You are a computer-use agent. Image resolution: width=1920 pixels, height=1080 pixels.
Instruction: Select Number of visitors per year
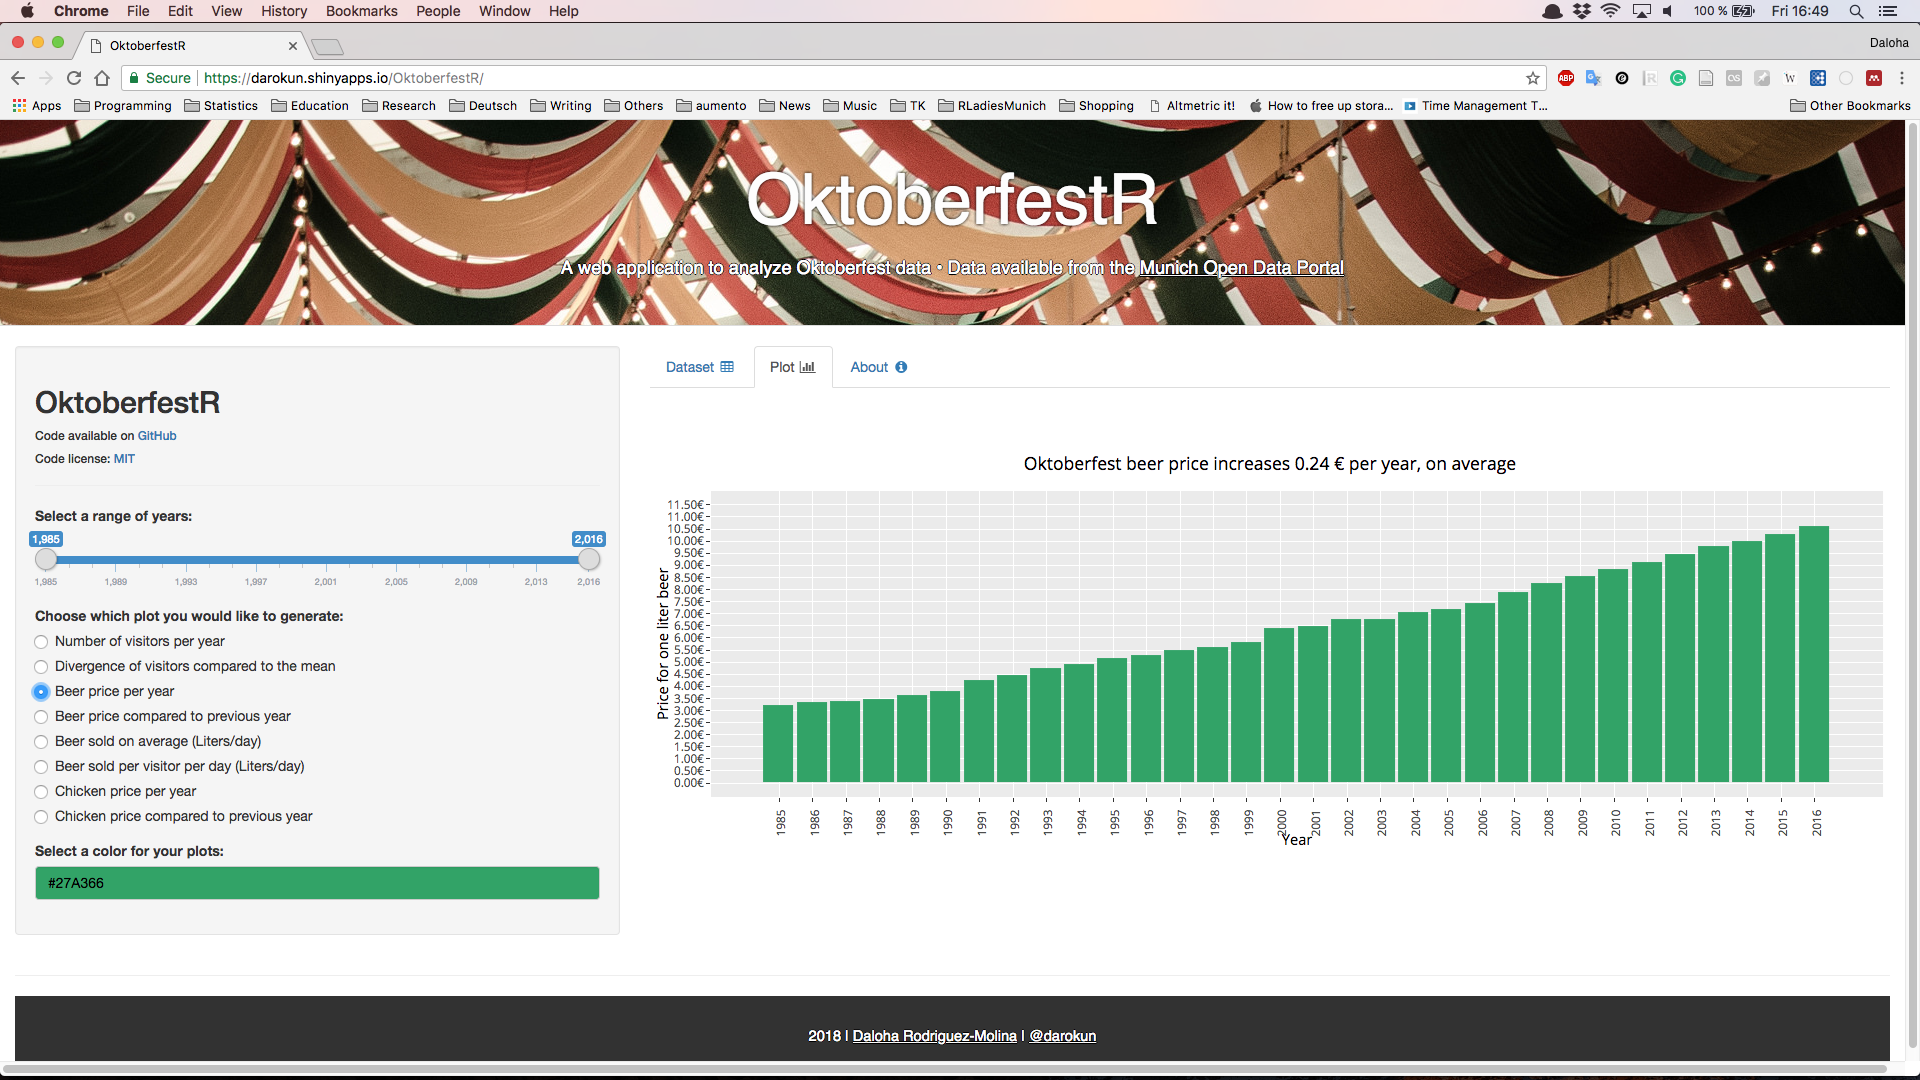(41, 642)
